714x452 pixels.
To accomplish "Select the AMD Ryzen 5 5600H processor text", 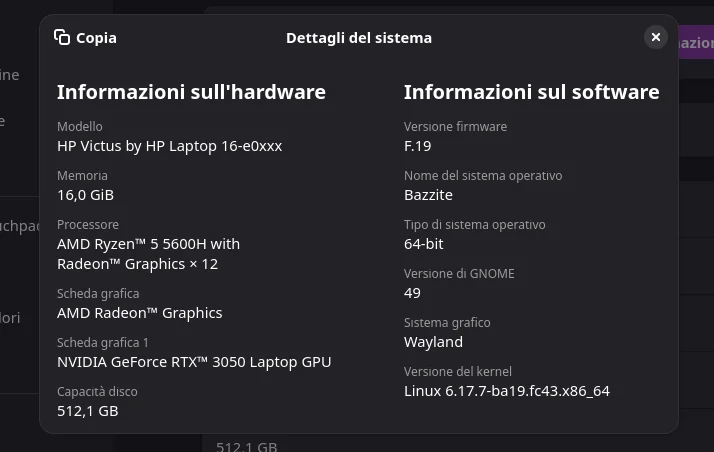I will (148, 254).
